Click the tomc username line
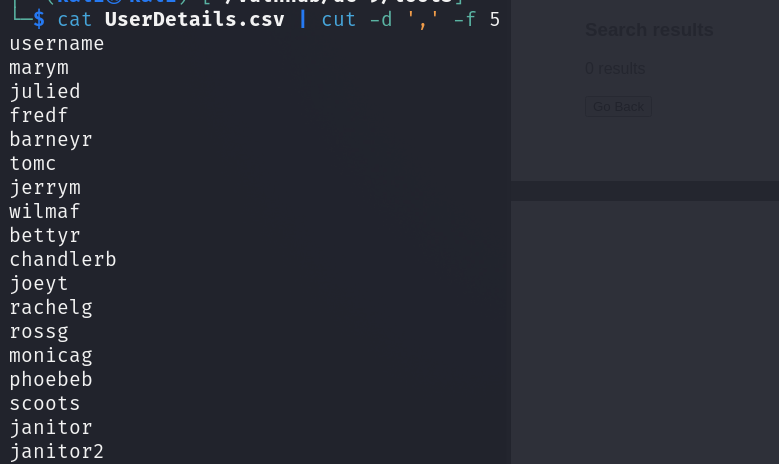The width and height of the screenshot is (779, 464). coord(33,163)
